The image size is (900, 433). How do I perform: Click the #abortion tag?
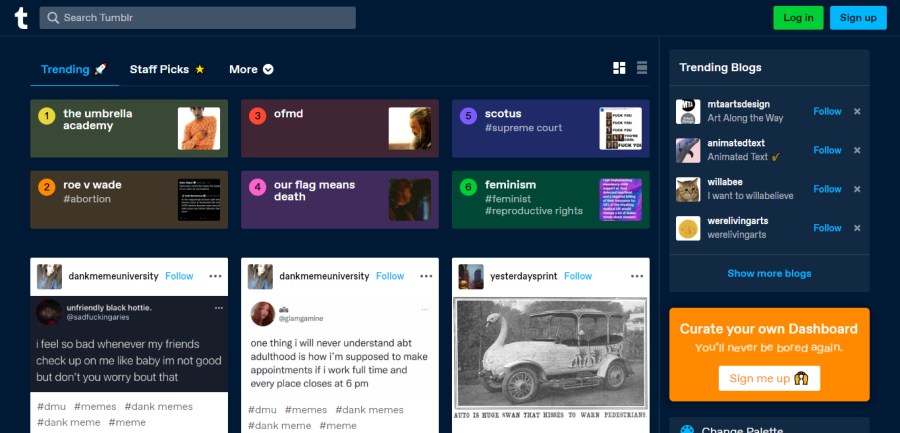(87, 199)
